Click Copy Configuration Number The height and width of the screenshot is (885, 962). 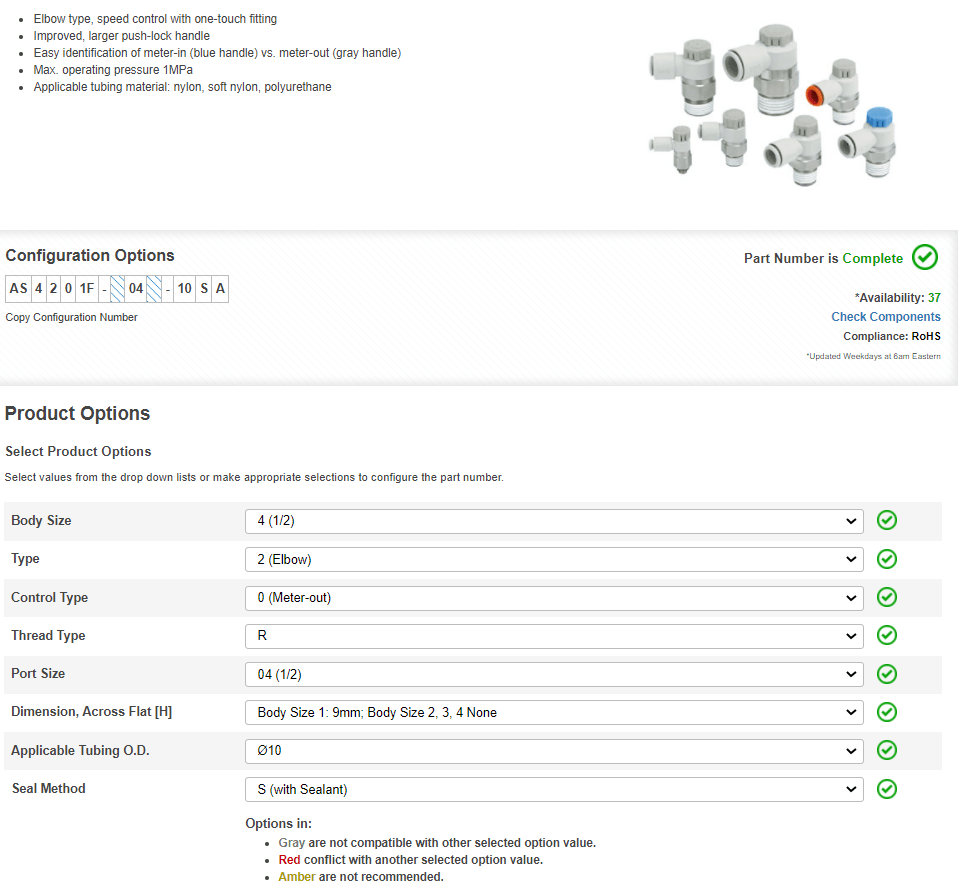tap(72, 318)
